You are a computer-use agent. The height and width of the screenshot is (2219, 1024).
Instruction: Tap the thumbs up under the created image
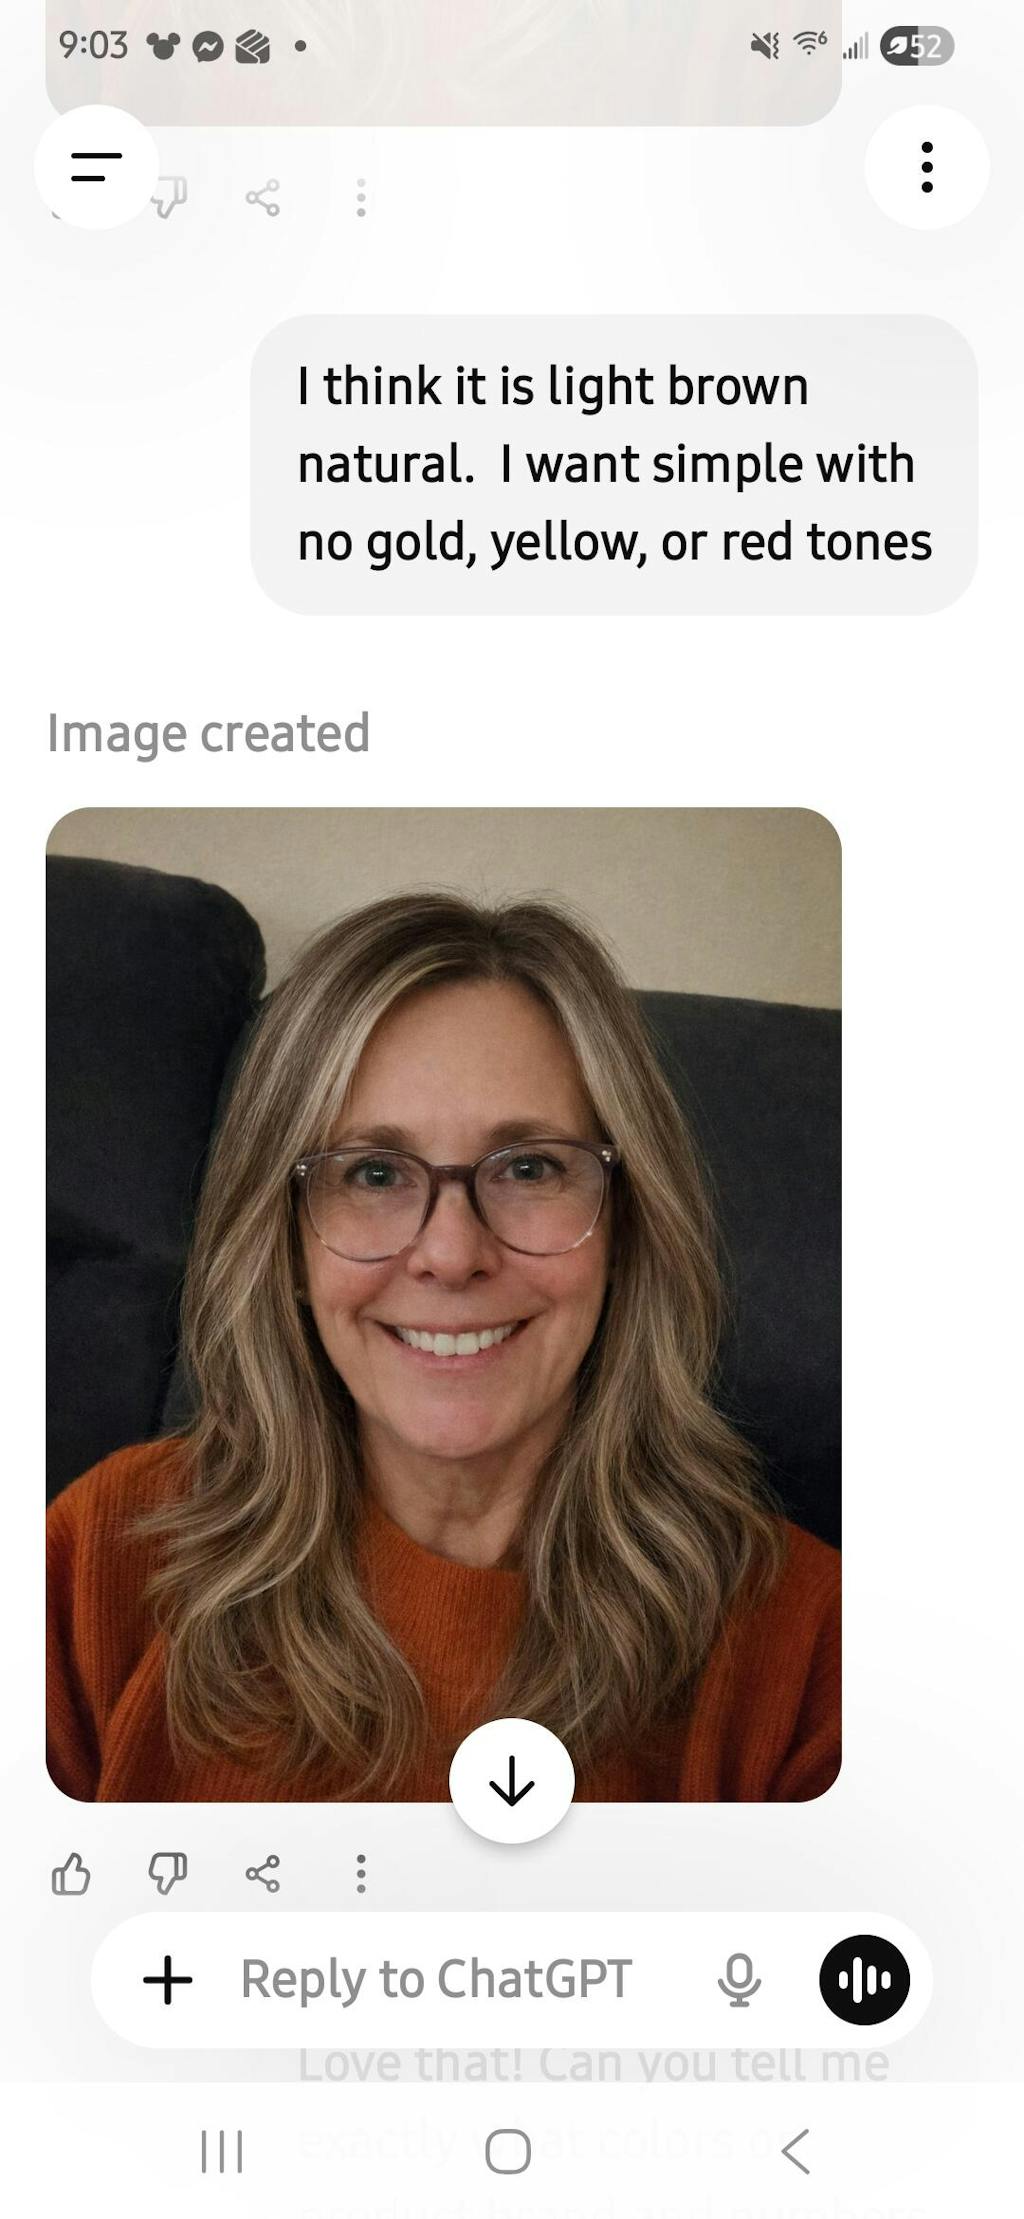pos(70,1874)
